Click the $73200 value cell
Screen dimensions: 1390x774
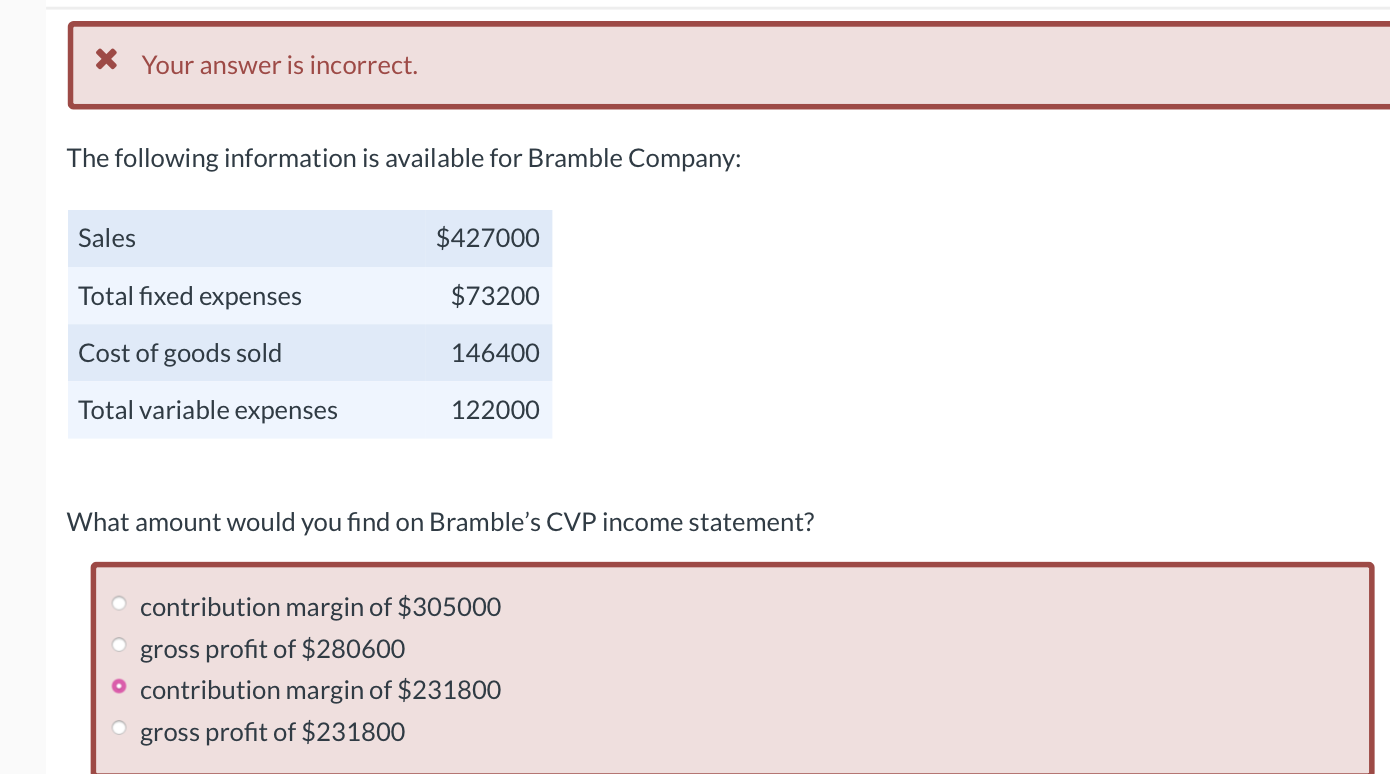(x=494, y=295)
